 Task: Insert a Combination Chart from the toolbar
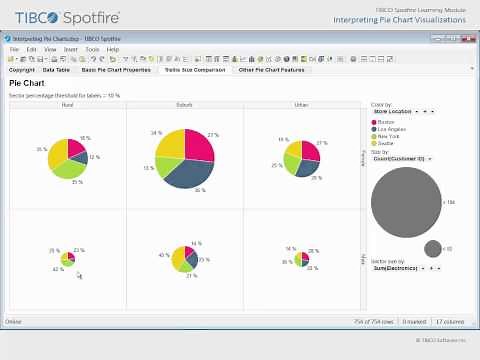(252, 59)
